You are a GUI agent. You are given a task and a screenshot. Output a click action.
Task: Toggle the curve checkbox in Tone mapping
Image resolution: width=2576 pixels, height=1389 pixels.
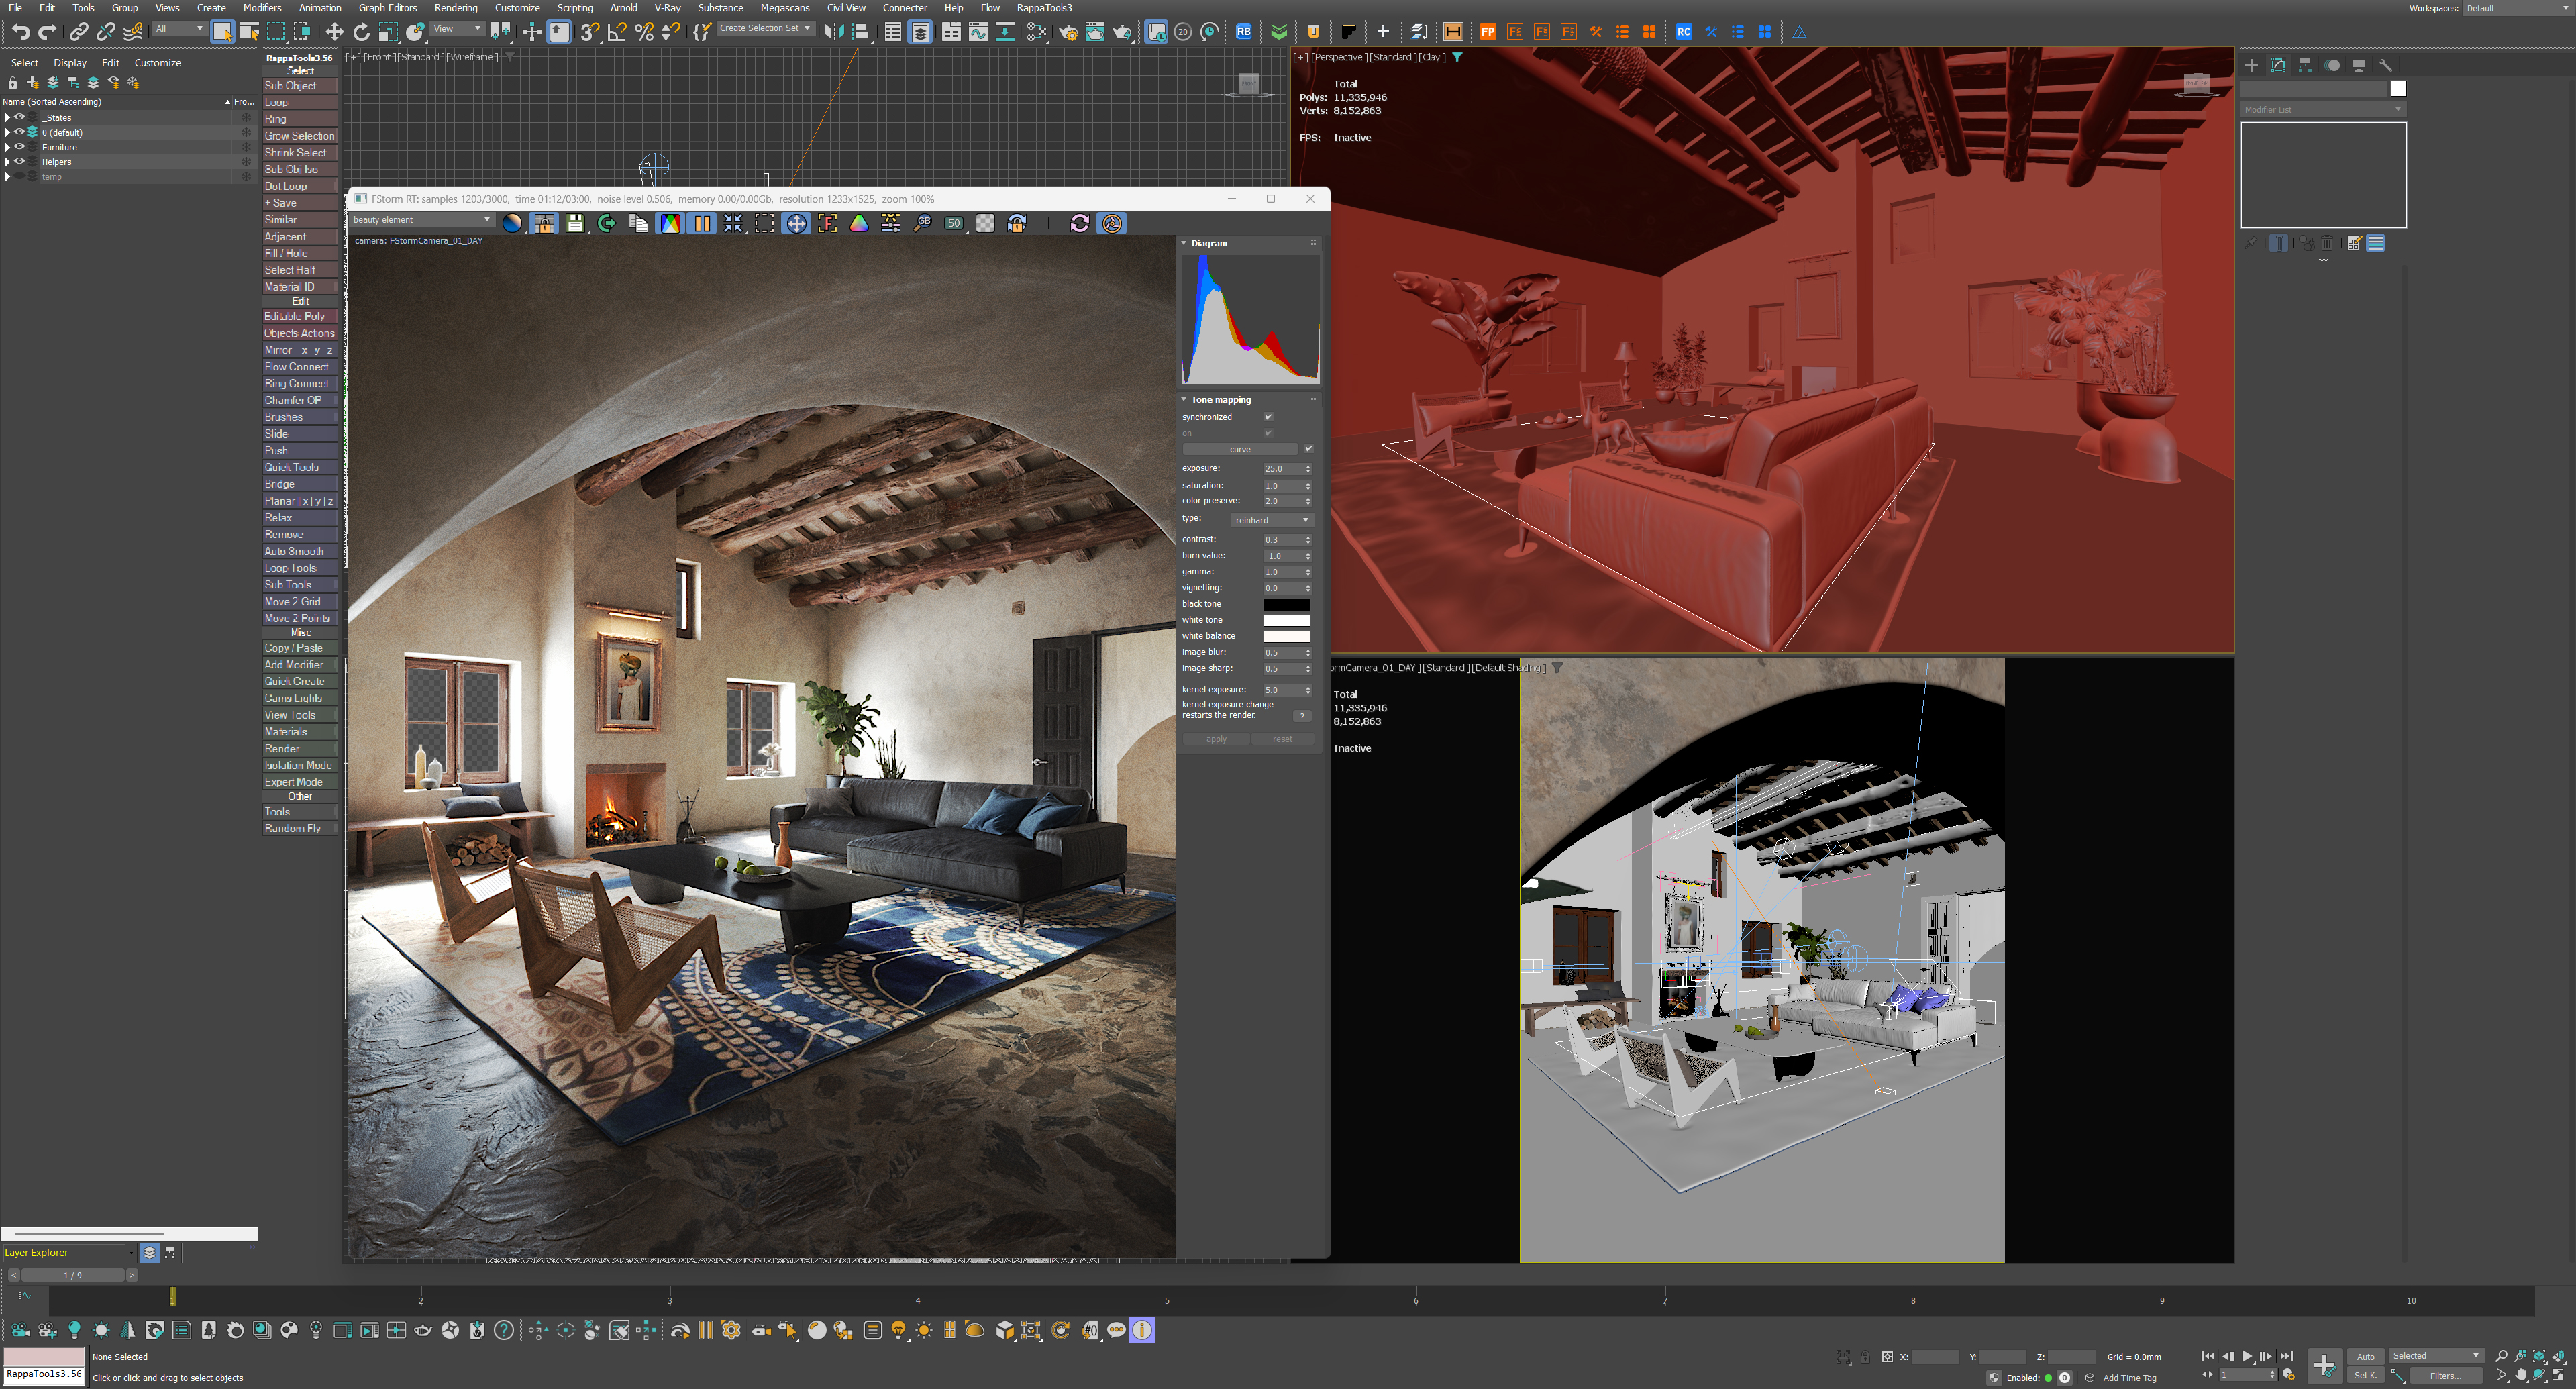(x=1308, y=449)
